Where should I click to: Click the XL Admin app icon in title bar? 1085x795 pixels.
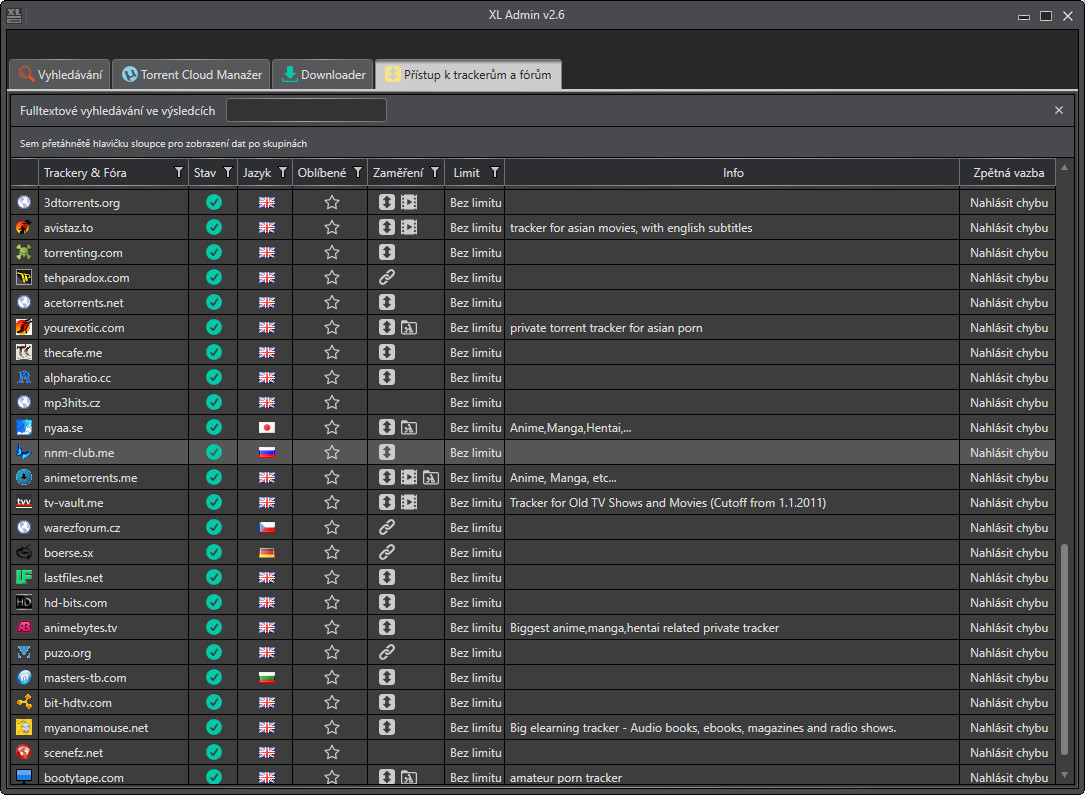pyautogui.click(x=14, y=15)
